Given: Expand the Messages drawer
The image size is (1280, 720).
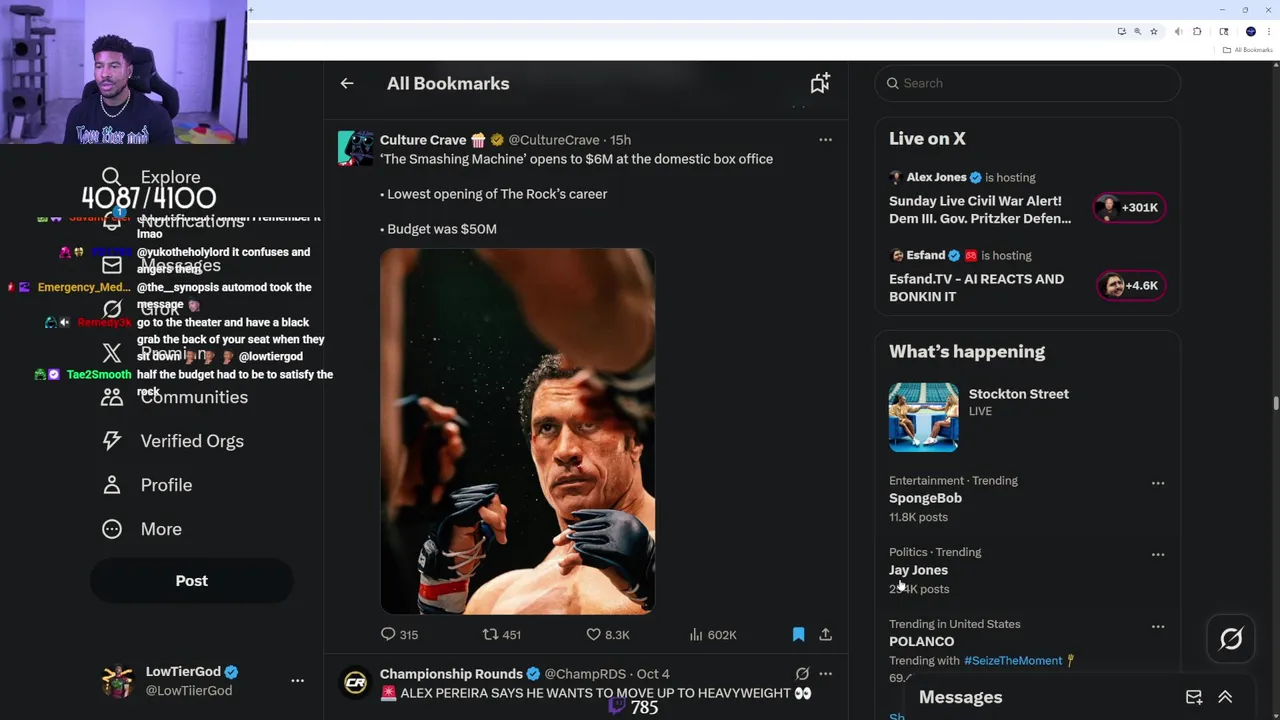Looking at the screenshot, I should [x=1225, y=697].
